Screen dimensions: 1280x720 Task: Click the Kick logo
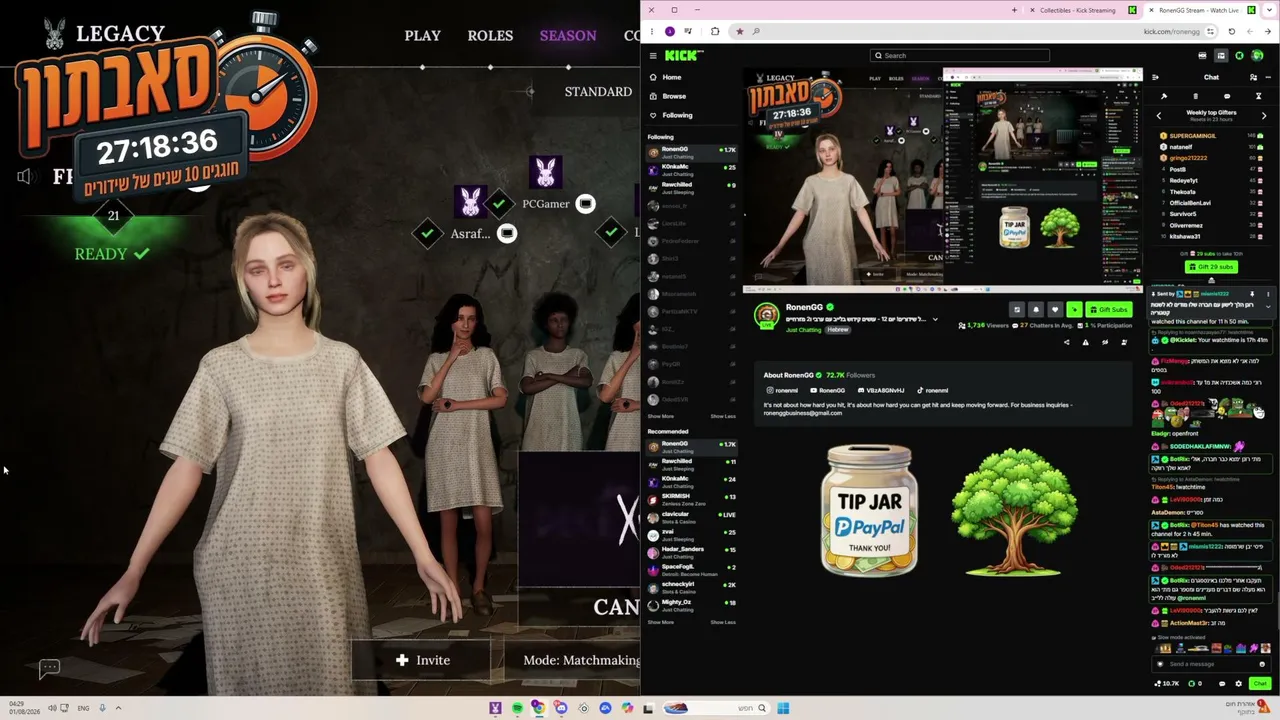[x=684, y=56]
